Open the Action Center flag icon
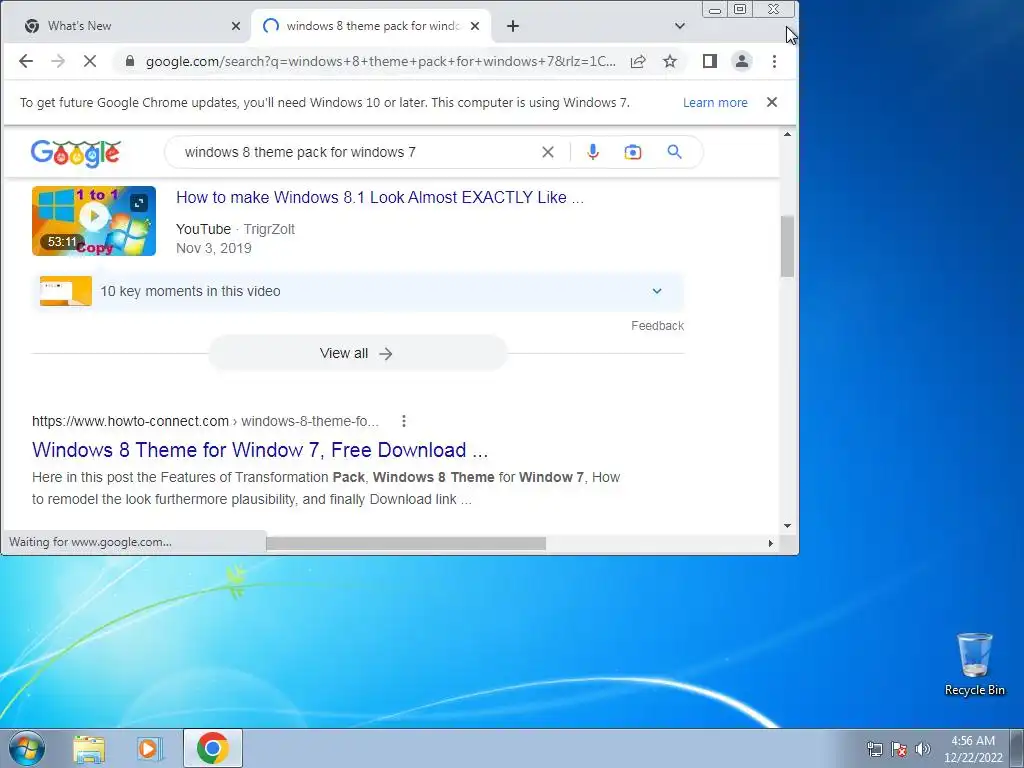 click(x=899, y=749)
